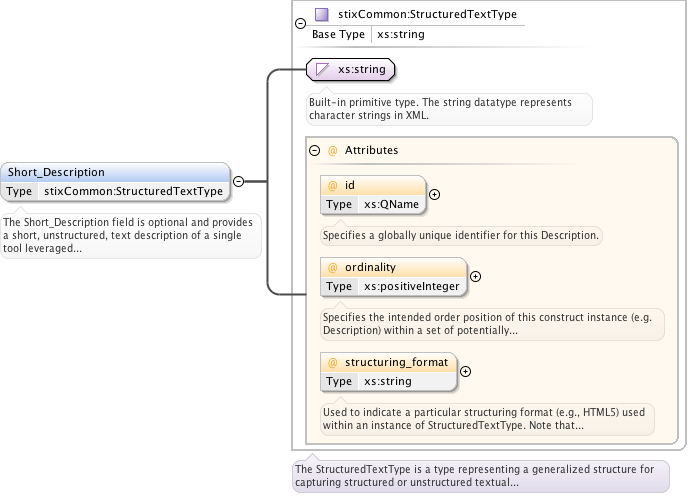The image size is (688, 496).
Task: Click the xs:QName type of id
Action: [391, 204]
